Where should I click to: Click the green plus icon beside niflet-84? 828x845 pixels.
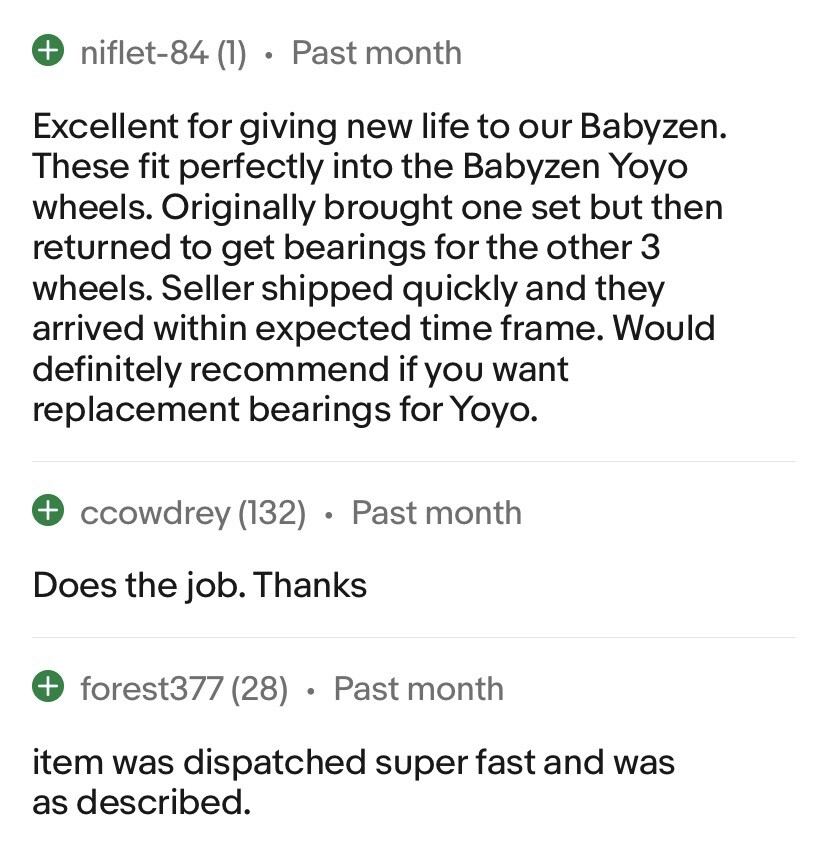46,52
